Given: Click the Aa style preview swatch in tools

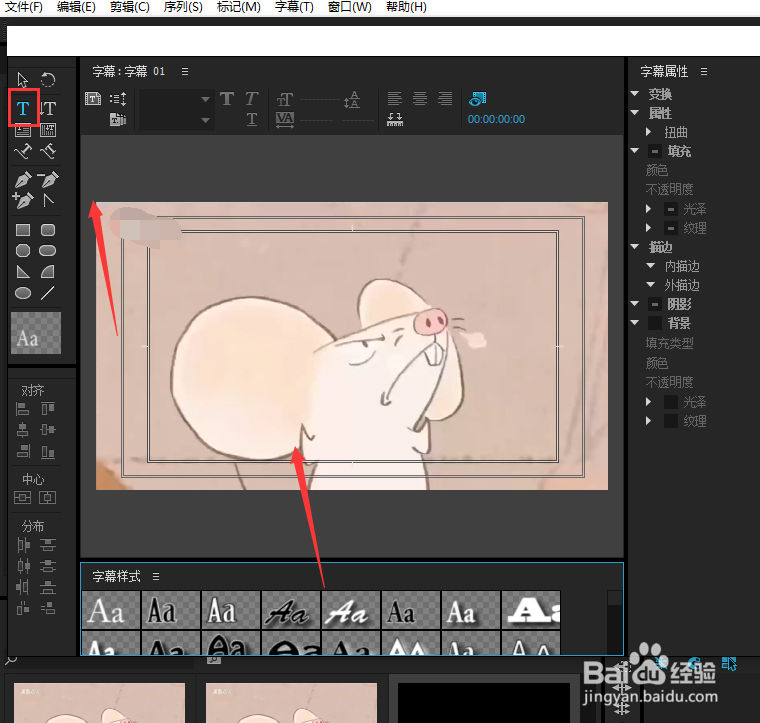Looking at the screenshot, I should click(x=36, y=333).
